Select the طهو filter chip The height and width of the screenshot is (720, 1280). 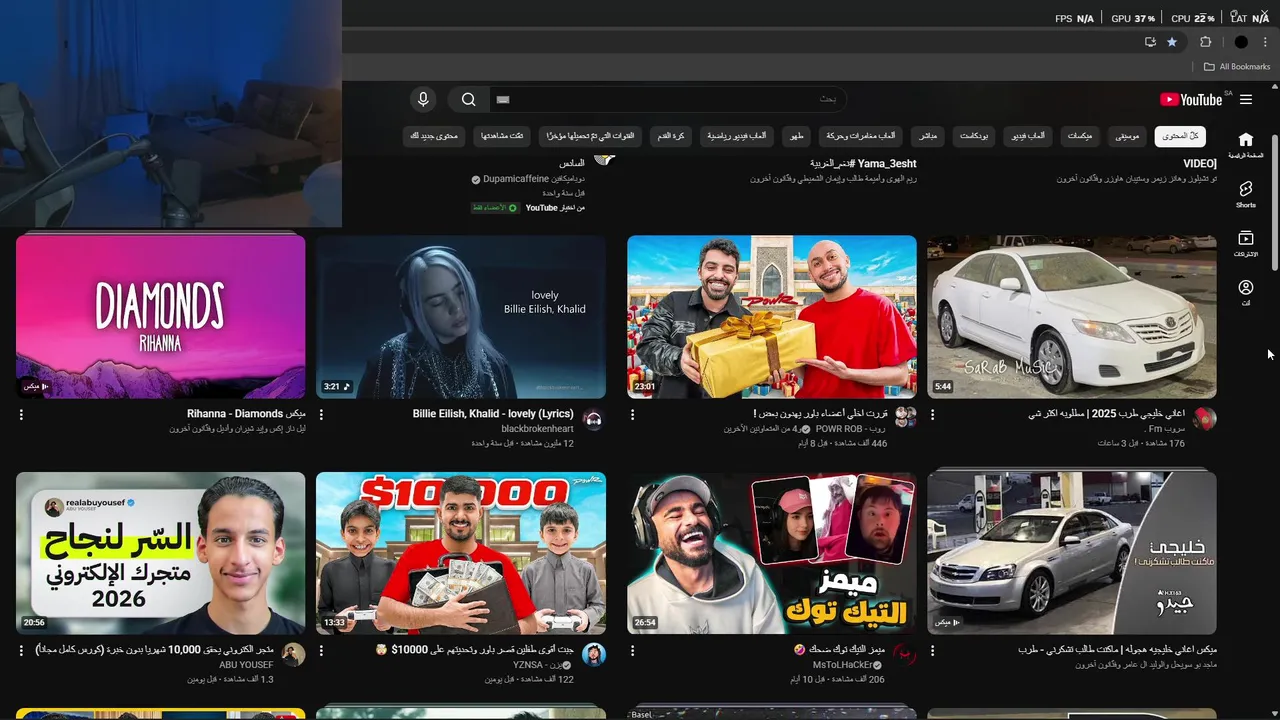pos(797,136)
